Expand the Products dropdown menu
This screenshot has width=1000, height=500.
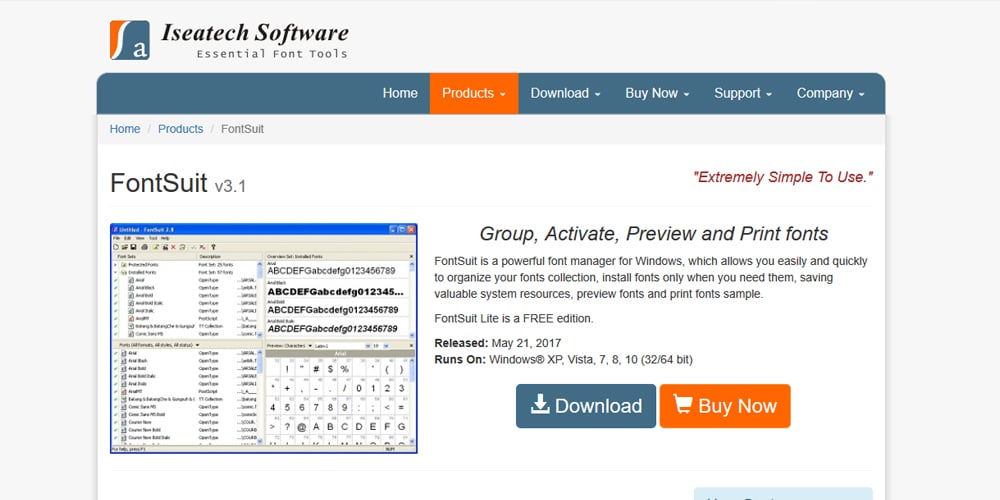[x=474, y=93]
